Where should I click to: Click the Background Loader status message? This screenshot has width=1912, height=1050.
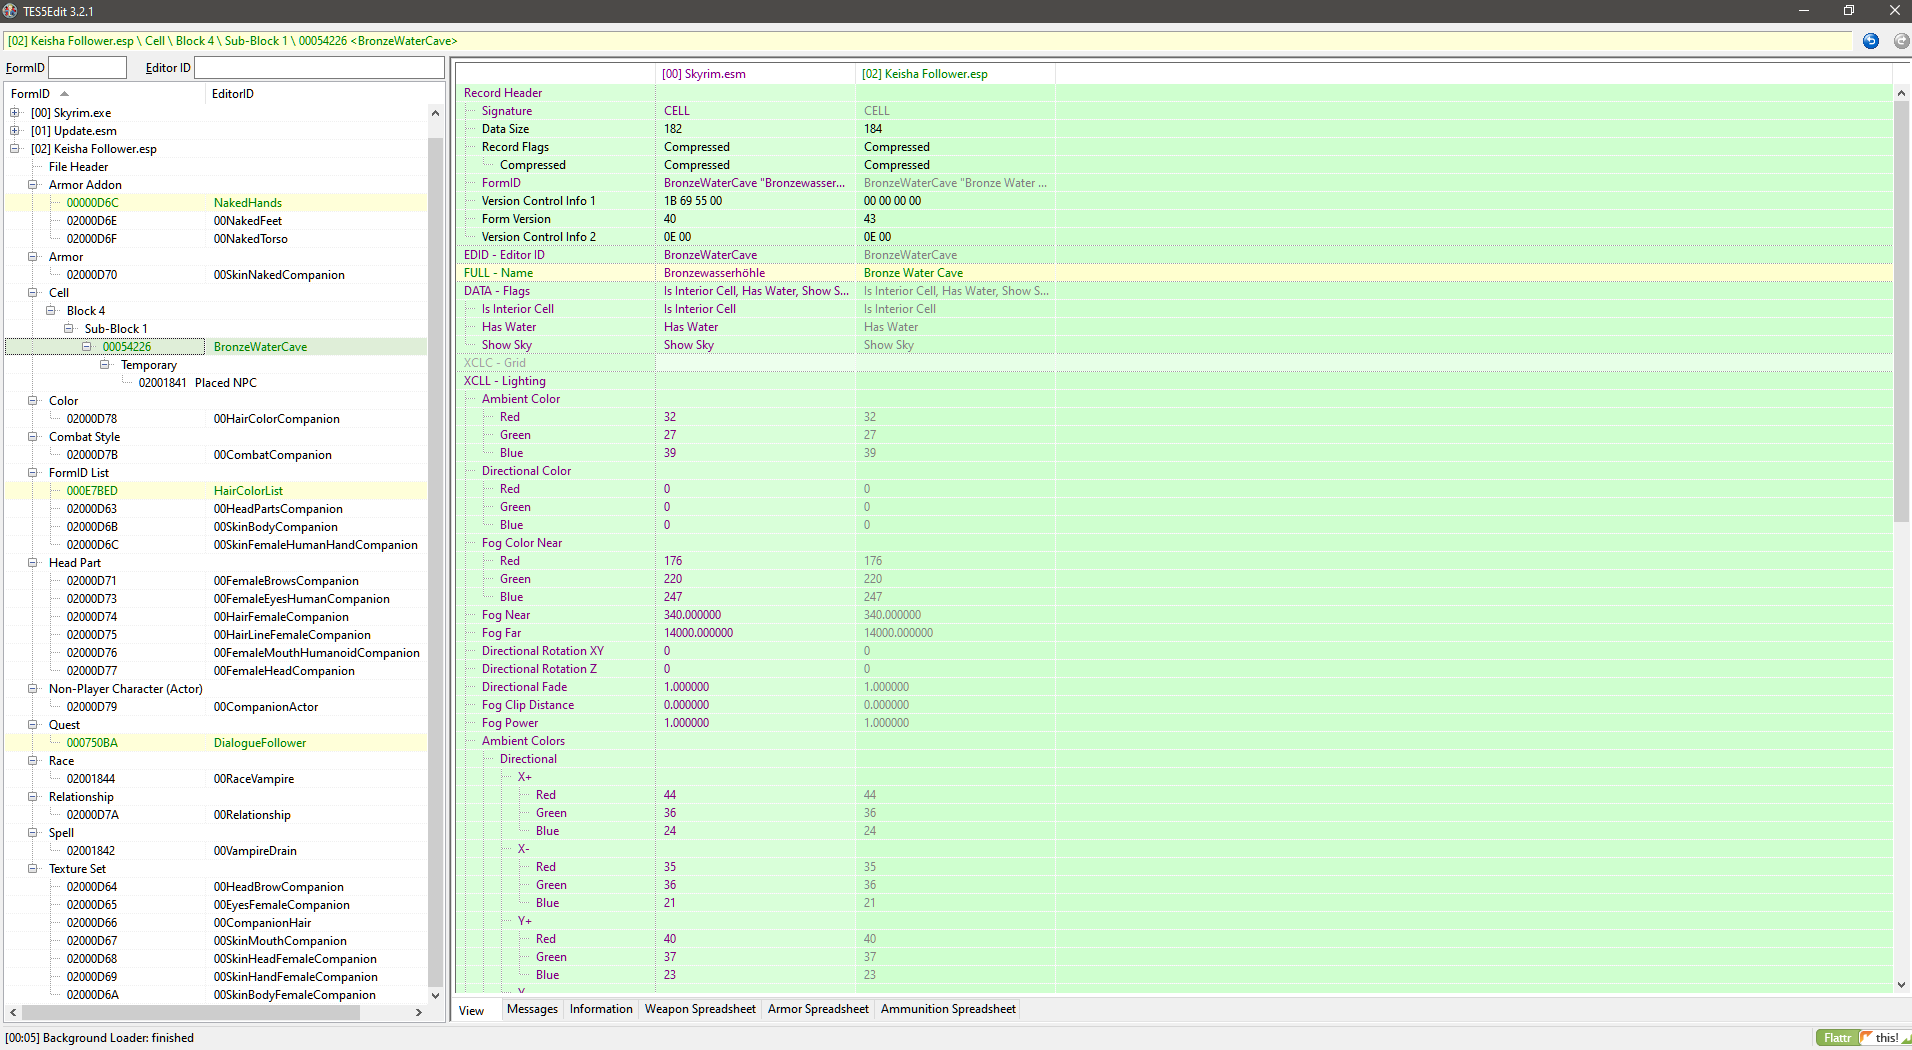pos(100,1038)
